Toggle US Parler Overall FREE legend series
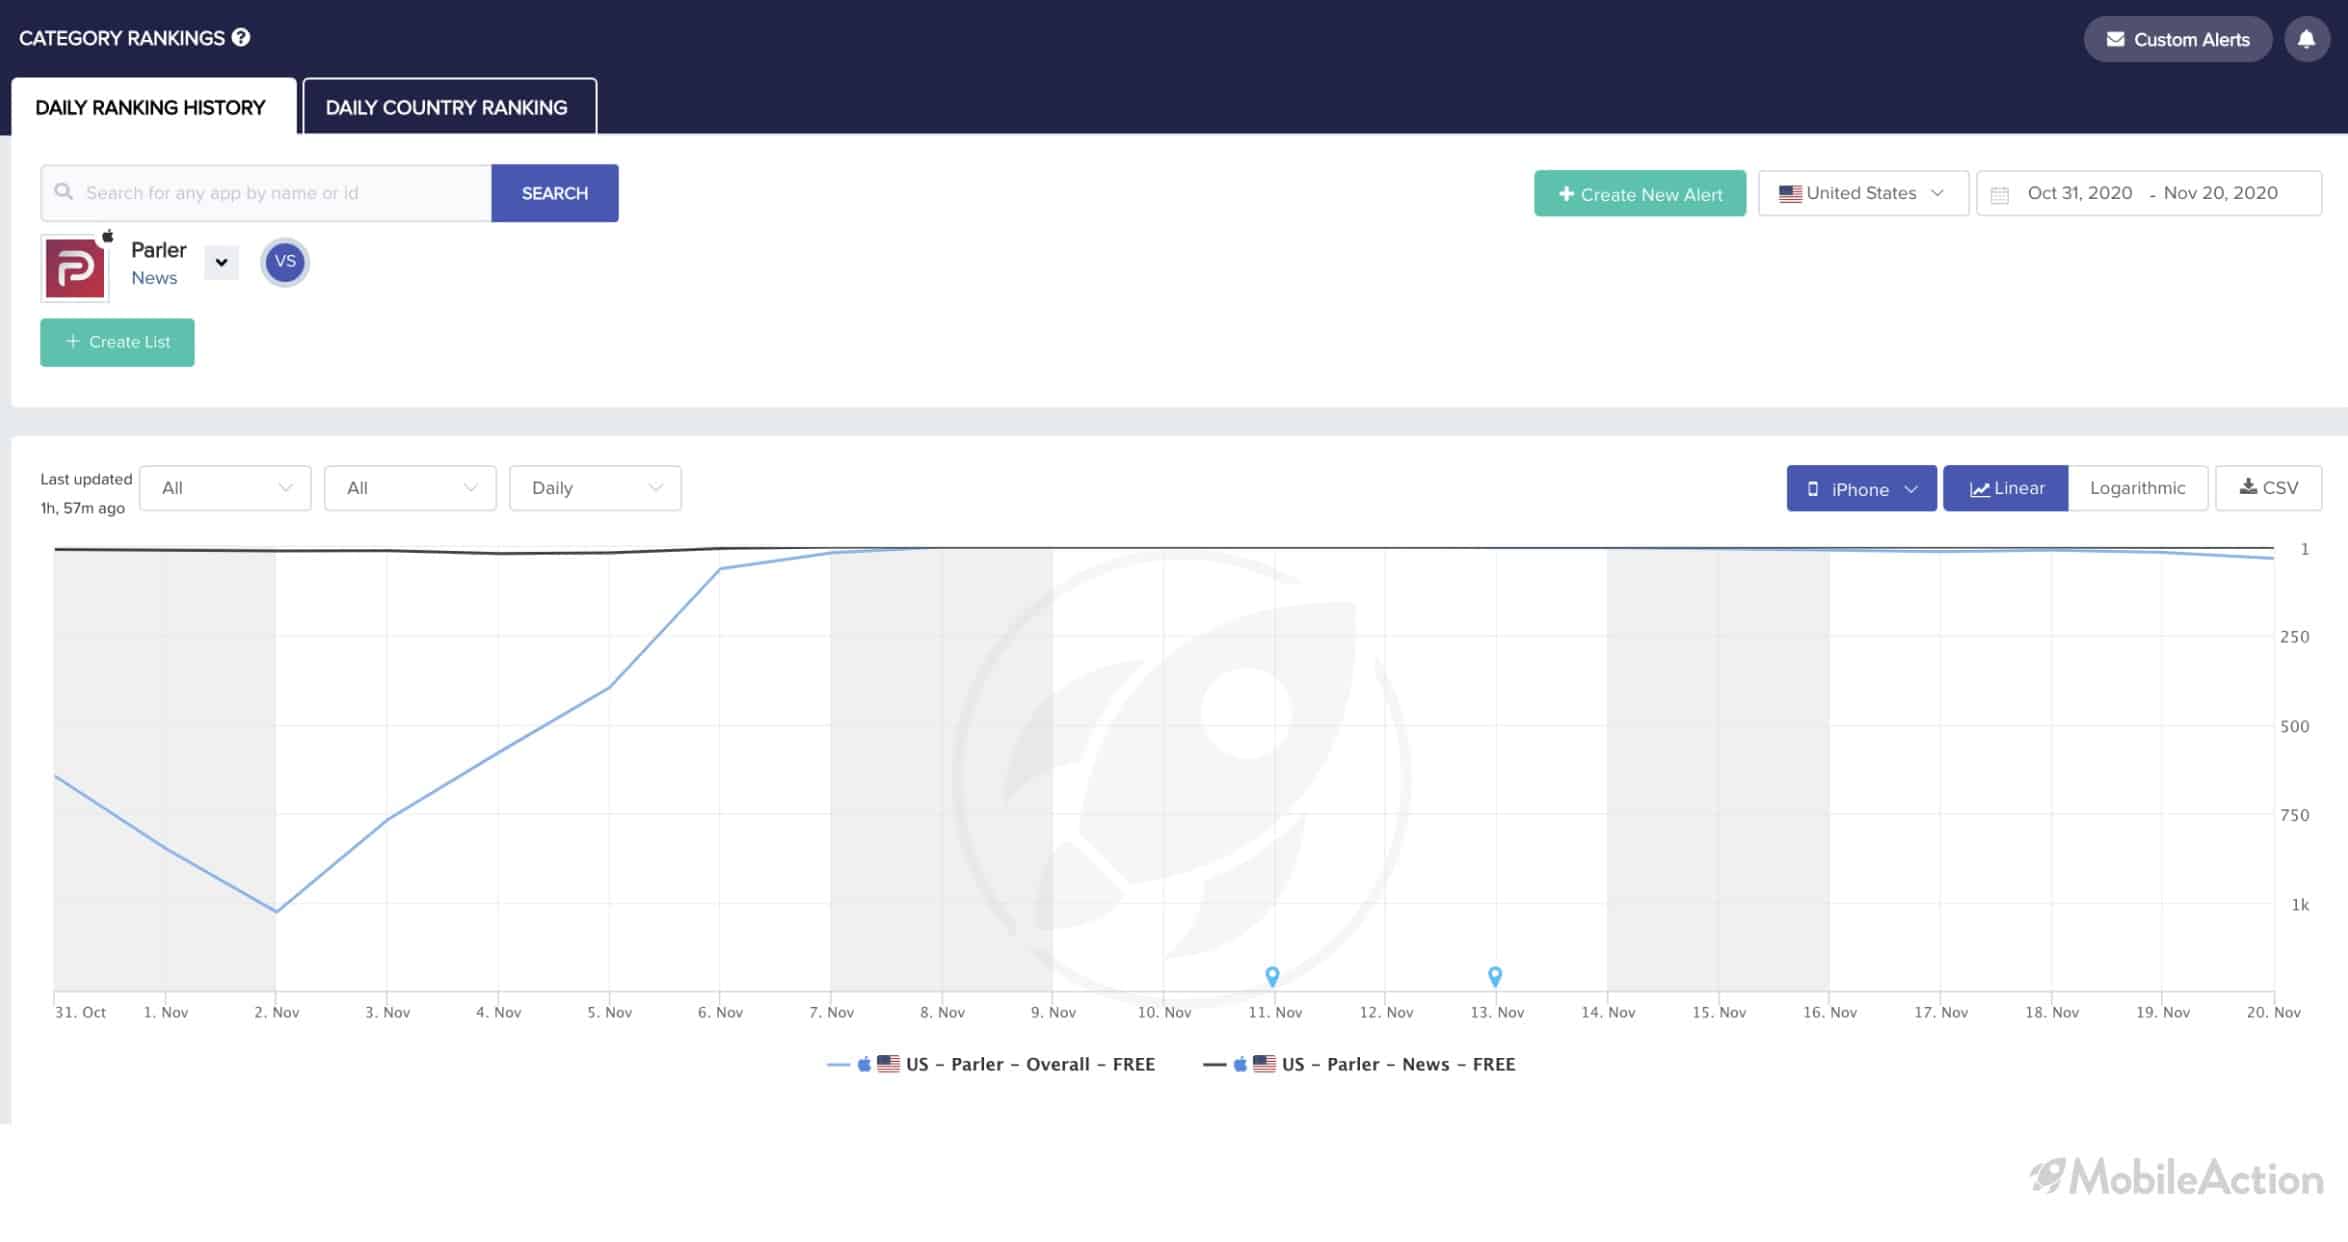Viewport: 2348px width, 1242px height. coord(991,1064)
